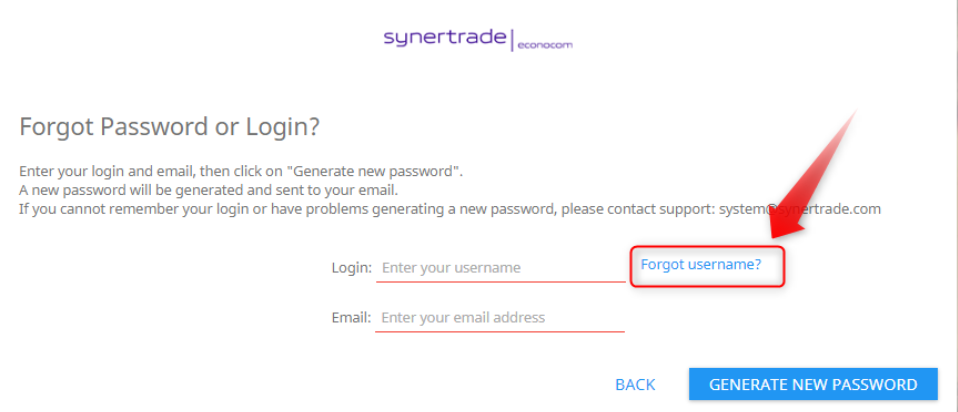Focus the Login username field

(x=500, y=268)
